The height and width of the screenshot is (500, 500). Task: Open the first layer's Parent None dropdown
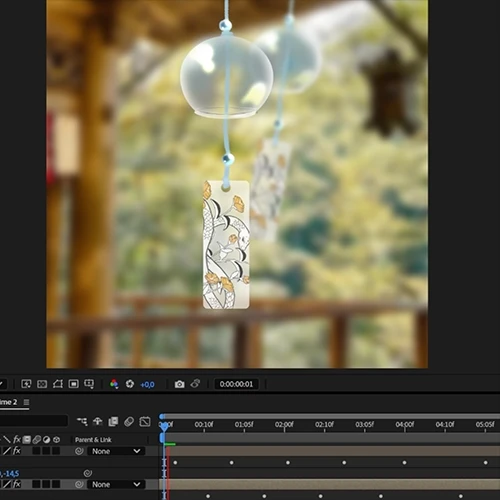(x=116, y=451)
